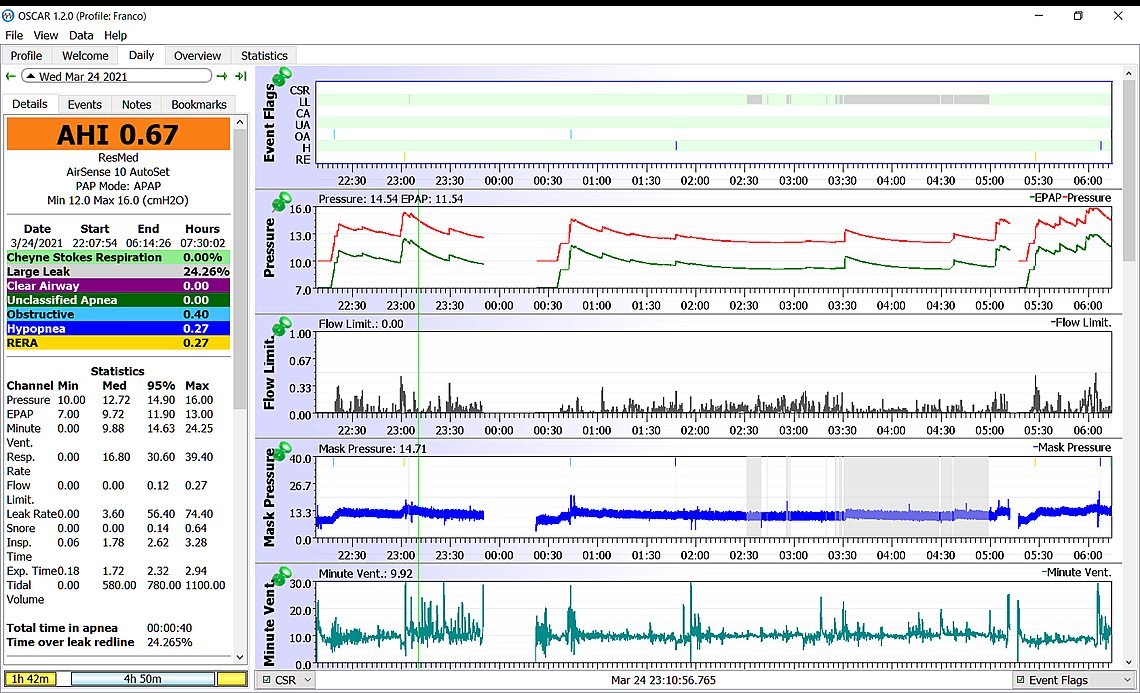
Task: Go to next day with right arrow
Action: click(223, 76)
